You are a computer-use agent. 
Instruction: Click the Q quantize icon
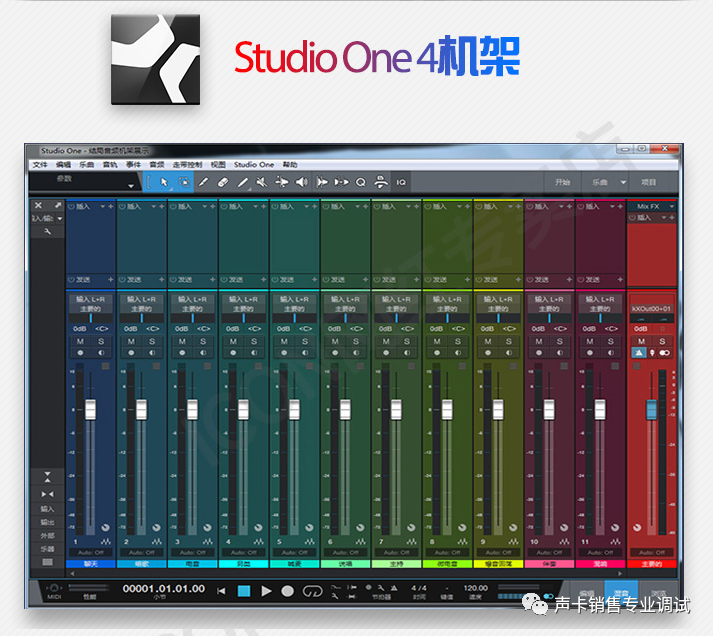coord(361,182)
